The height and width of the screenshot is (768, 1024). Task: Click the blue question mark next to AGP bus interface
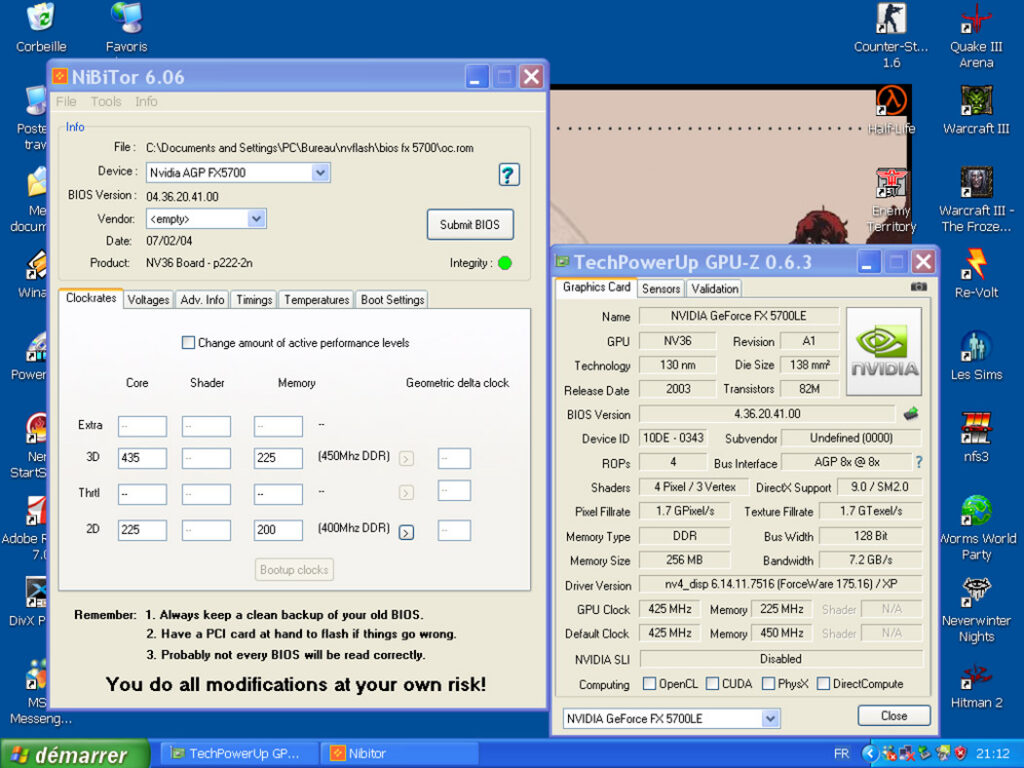[x=918, y=463]
